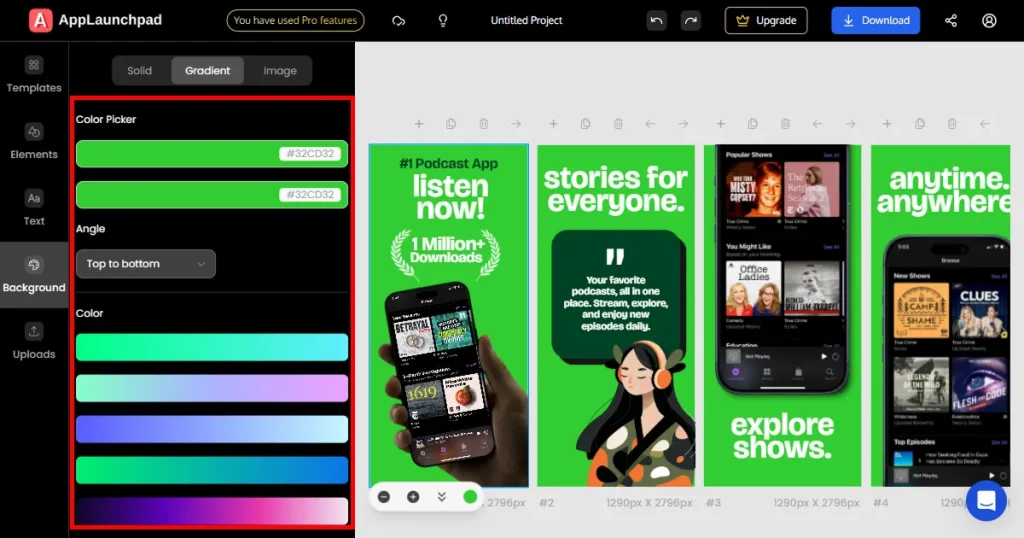
Task: Click the AppLaunchpad logo
Action: (95, 20)
